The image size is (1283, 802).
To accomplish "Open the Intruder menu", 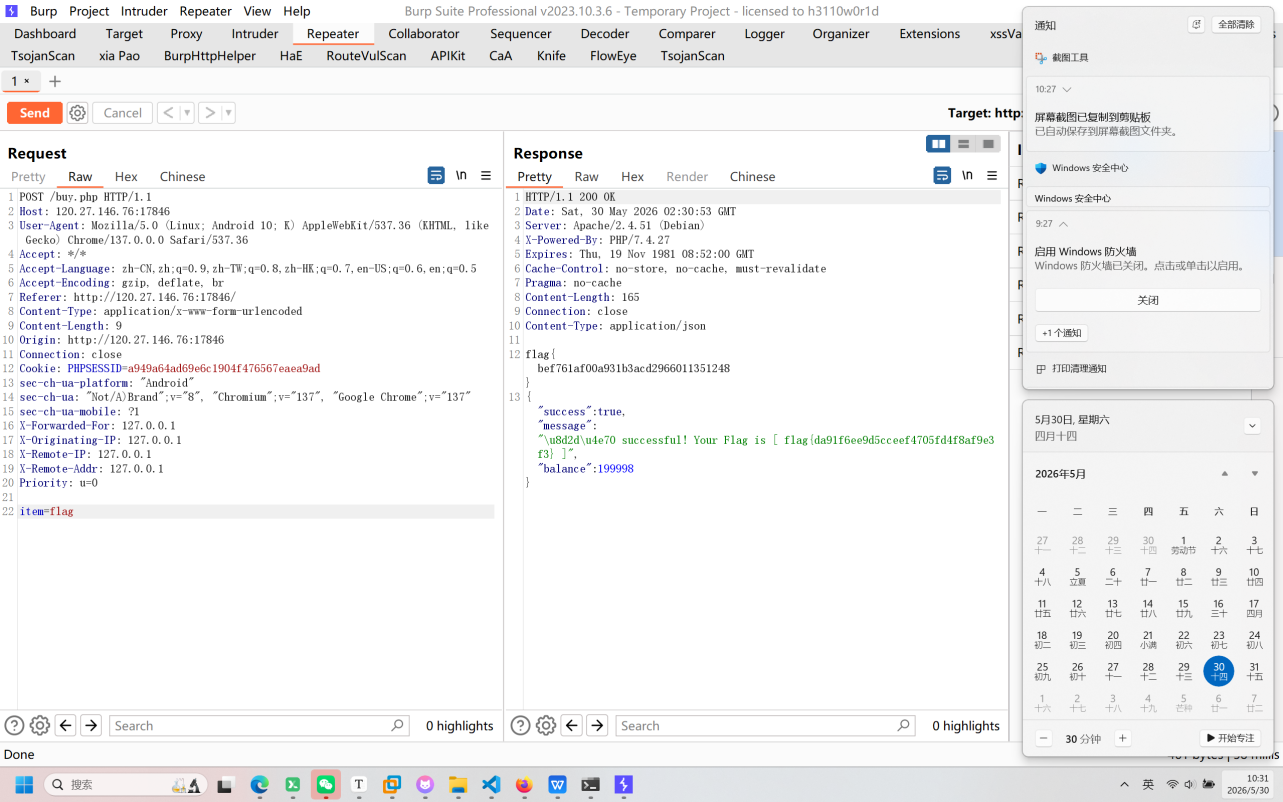I will (144, 11).
